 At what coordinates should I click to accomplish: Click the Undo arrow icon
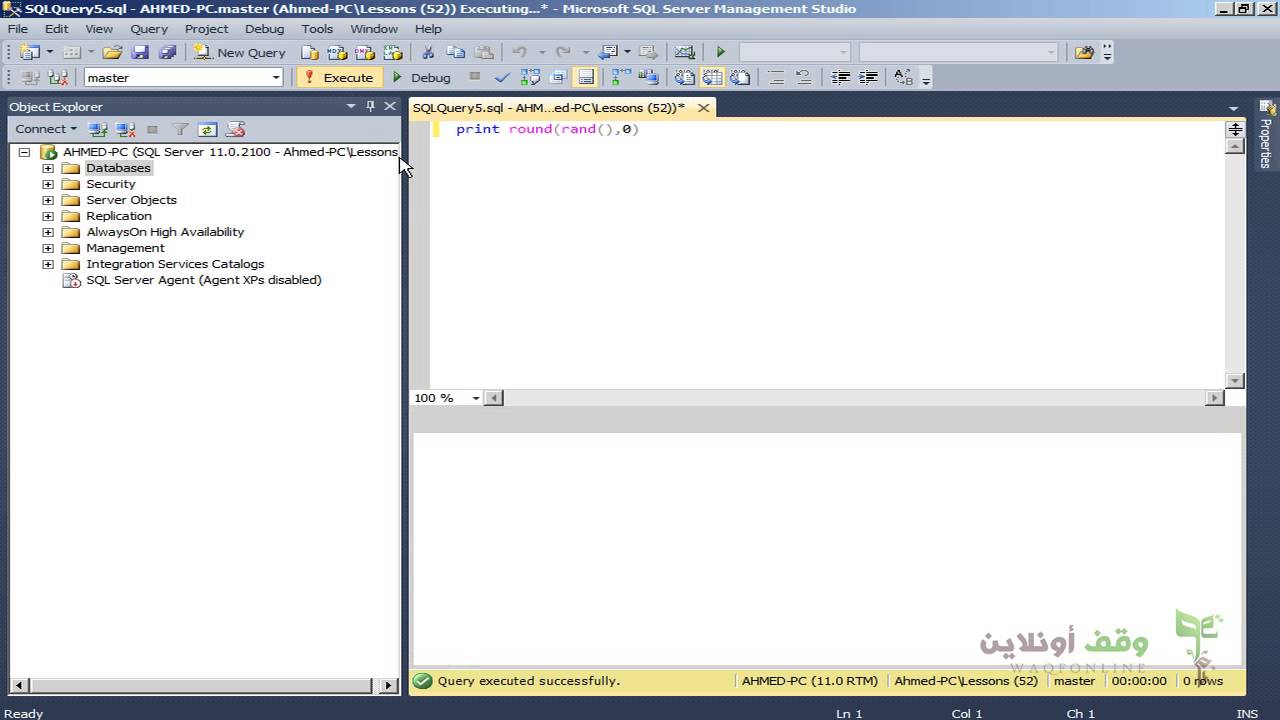[x=519, y=52]
